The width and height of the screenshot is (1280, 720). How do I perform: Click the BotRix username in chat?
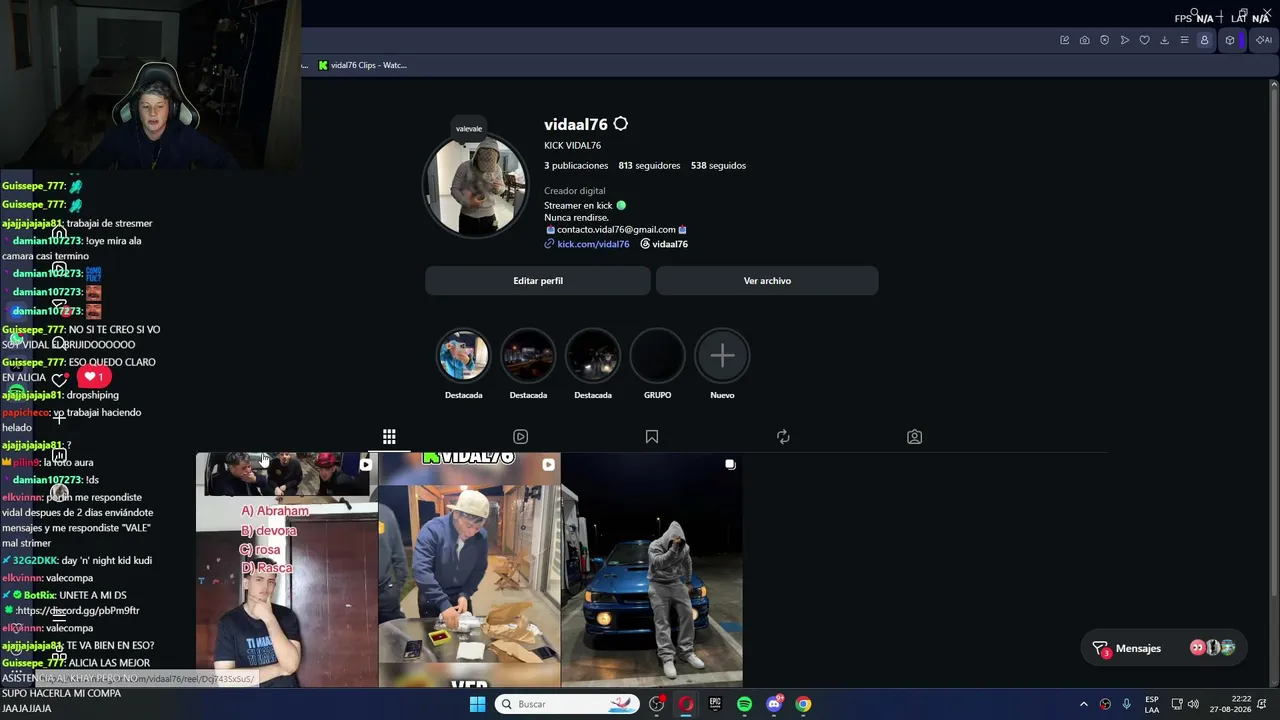pos(39,596)
